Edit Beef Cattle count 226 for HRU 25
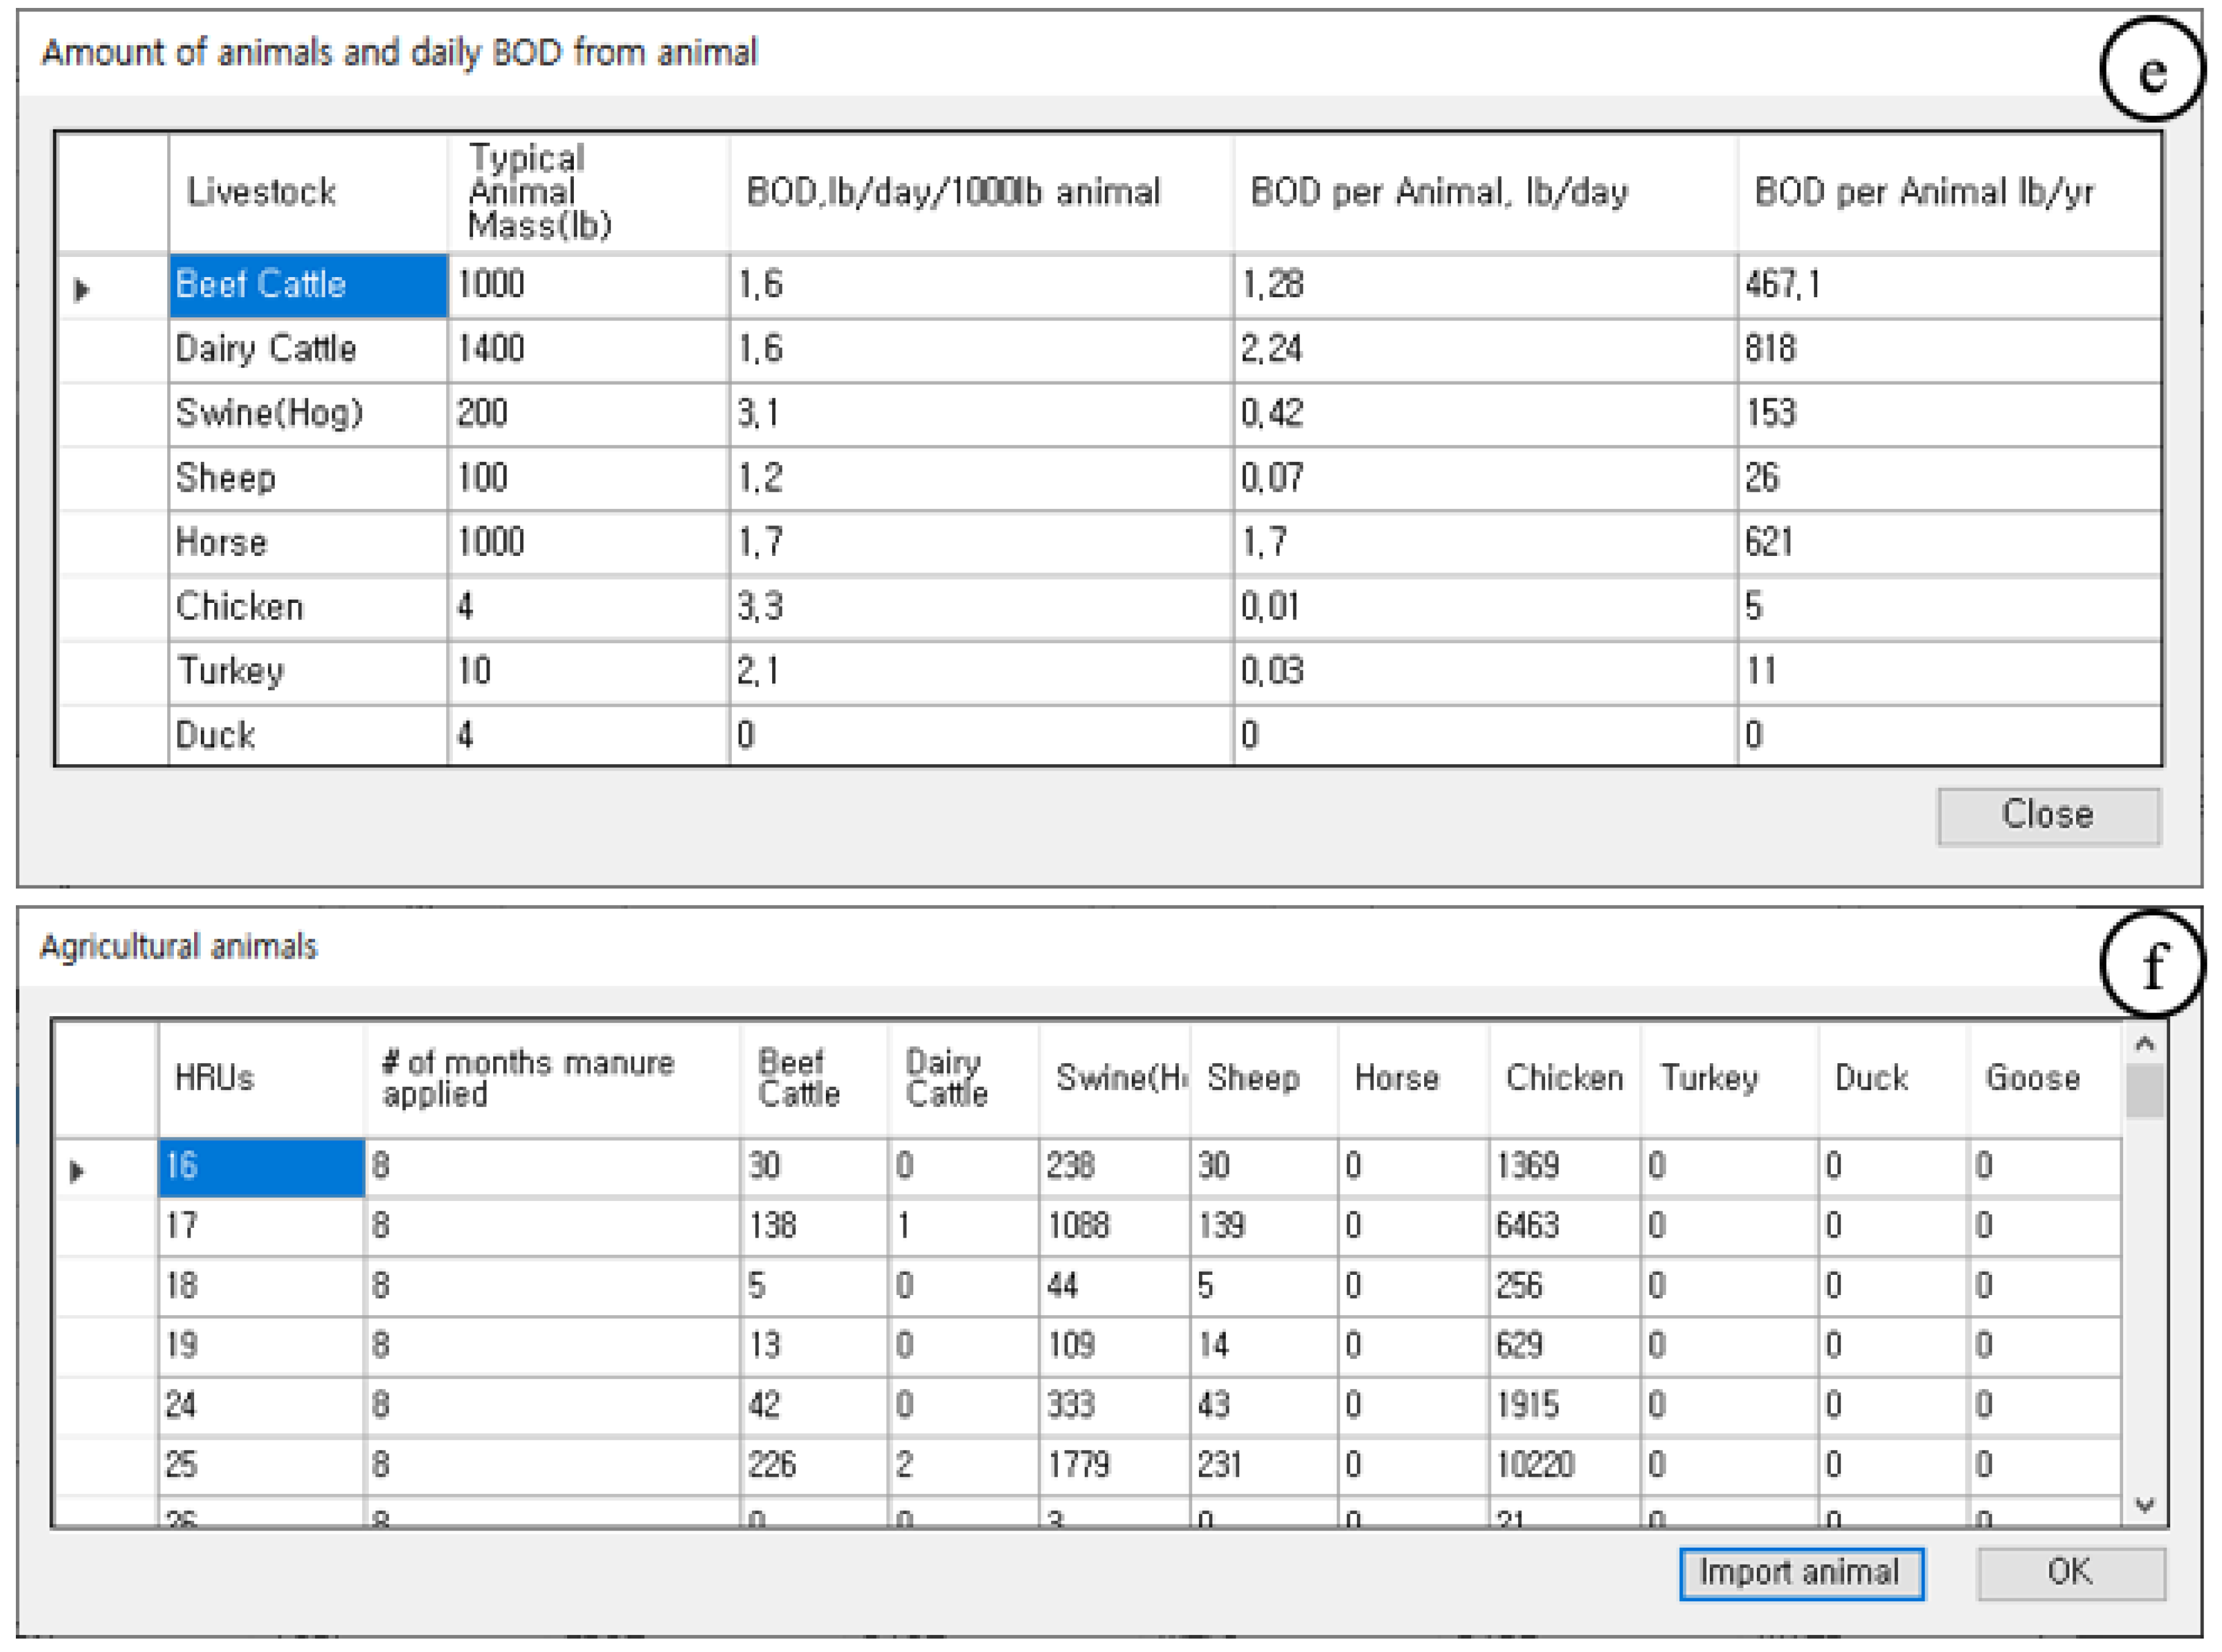This screenshot has height=1652, width=2222. (812, 1465)
